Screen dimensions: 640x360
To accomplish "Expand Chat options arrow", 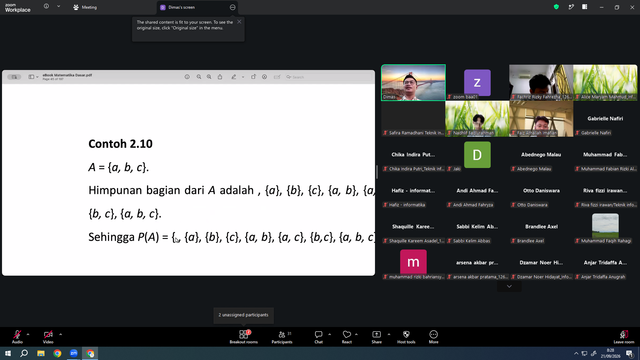I will 329,334.
